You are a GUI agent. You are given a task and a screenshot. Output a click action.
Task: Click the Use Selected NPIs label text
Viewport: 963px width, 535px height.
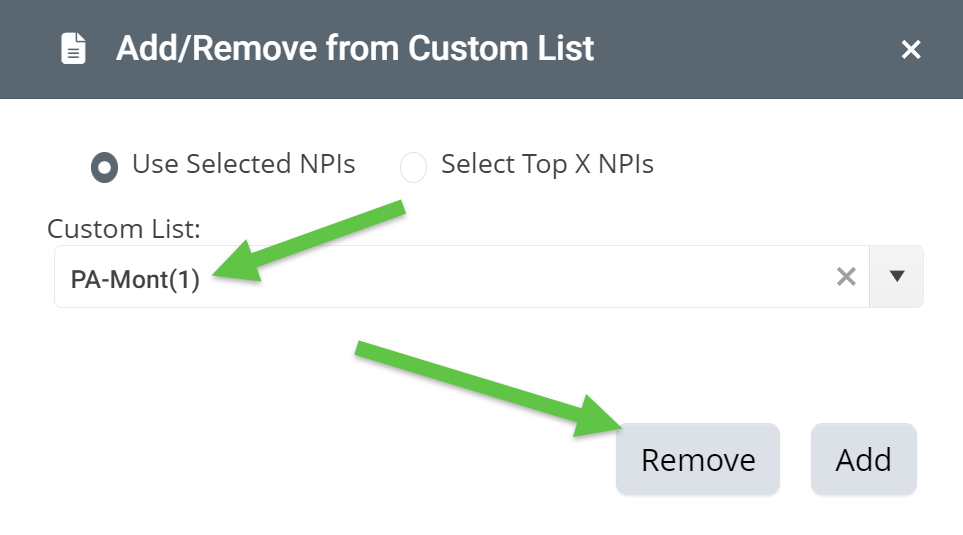click(x=243, y=164)
